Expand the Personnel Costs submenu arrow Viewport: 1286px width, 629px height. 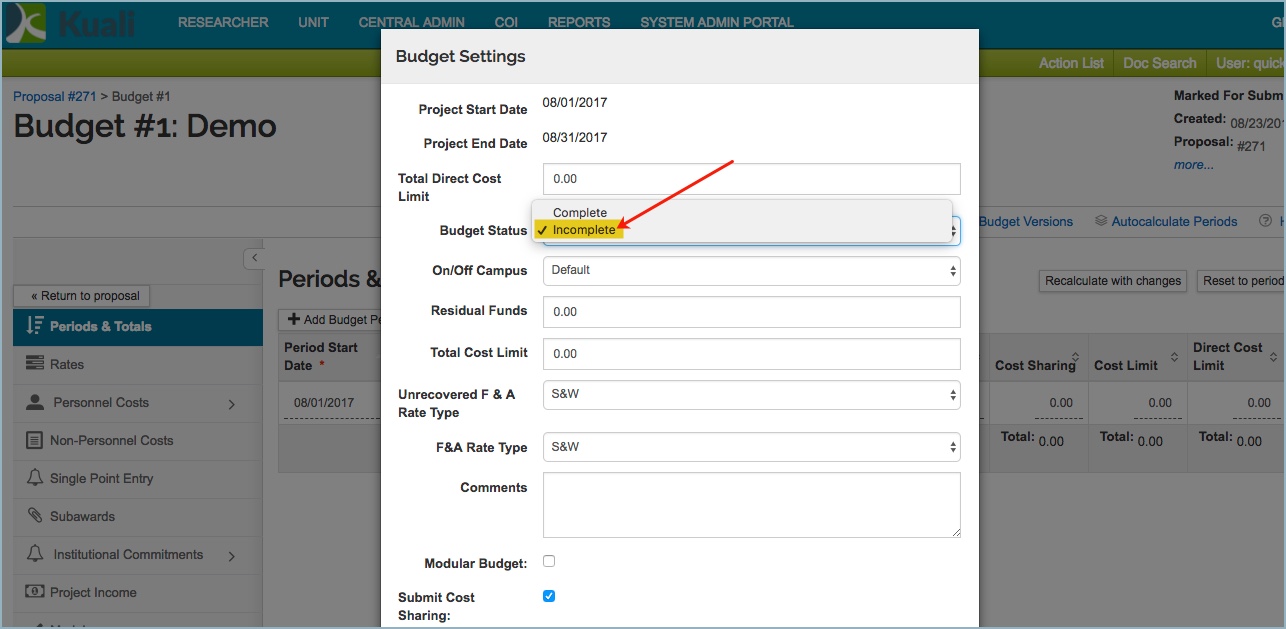coord(232,404)
